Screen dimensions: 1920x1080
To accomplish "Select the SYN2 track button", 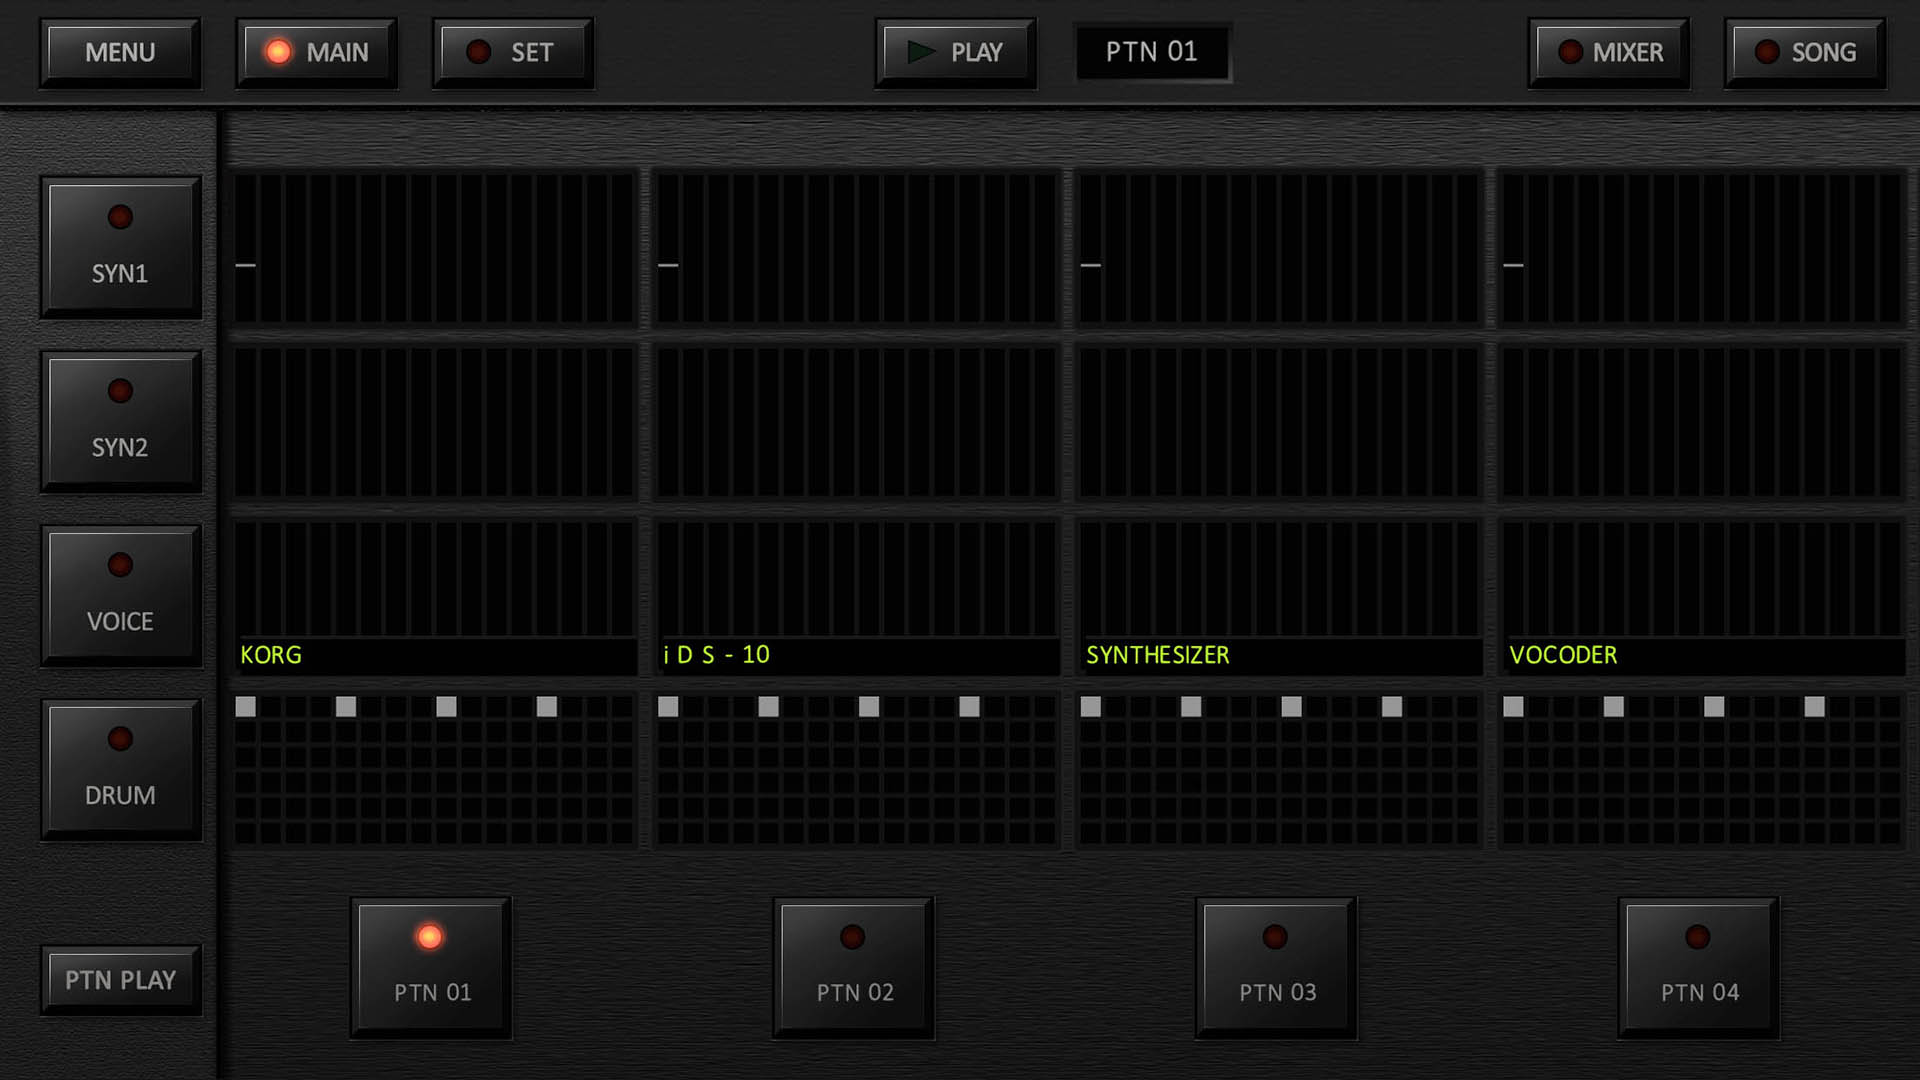I will coord(120,421).
